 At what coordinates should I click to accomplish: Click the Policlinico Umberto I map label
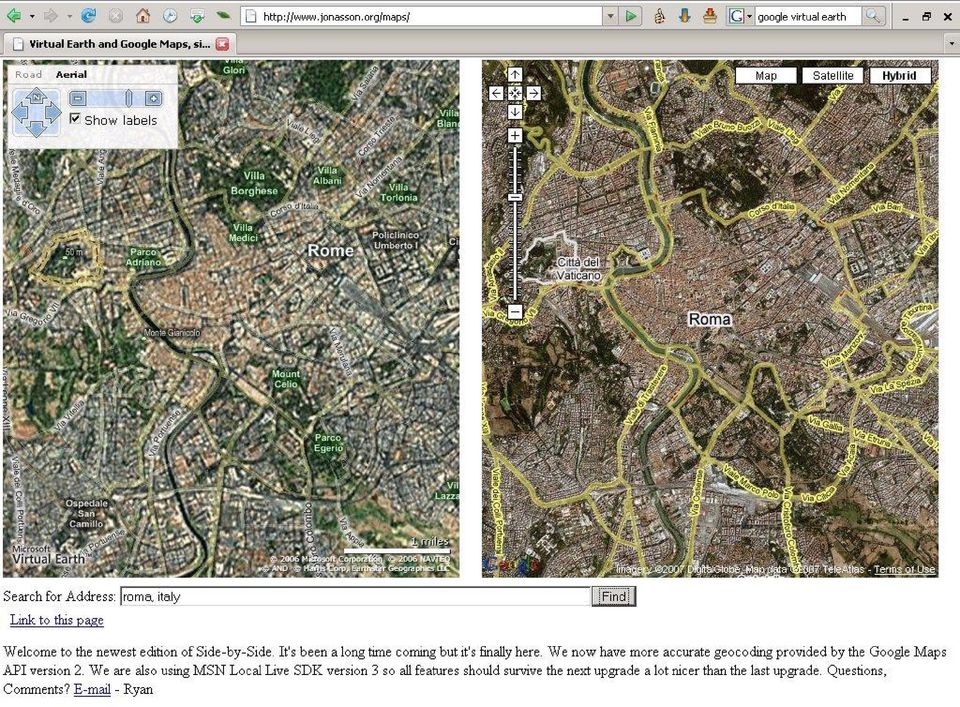click(x=396, y=240)
